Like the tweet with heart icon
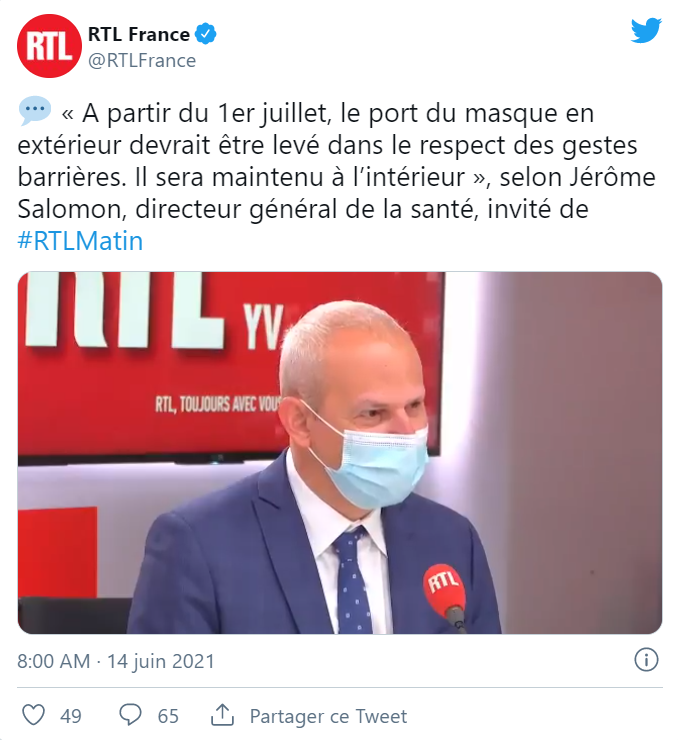The width and height of the screenshot is (678, 740). coord(34,715)
